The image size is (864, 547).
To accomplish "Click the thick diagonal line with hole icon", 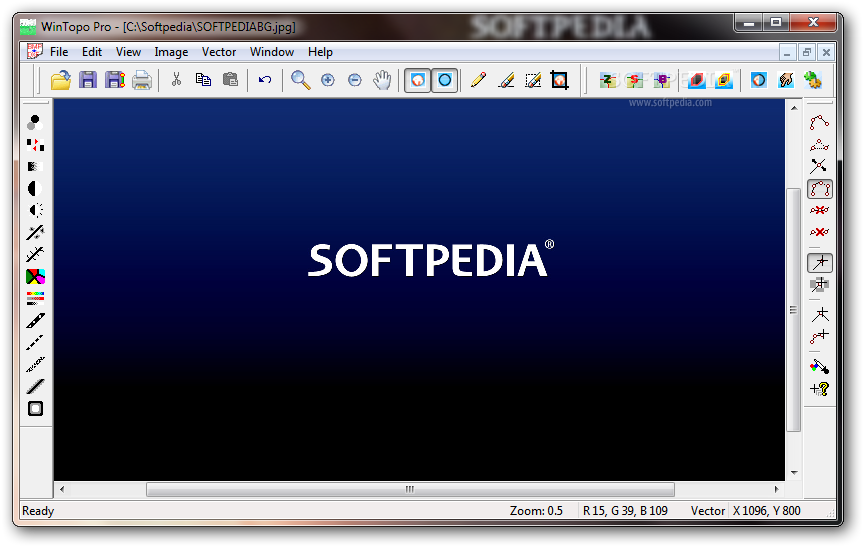I will click(35, 321).
